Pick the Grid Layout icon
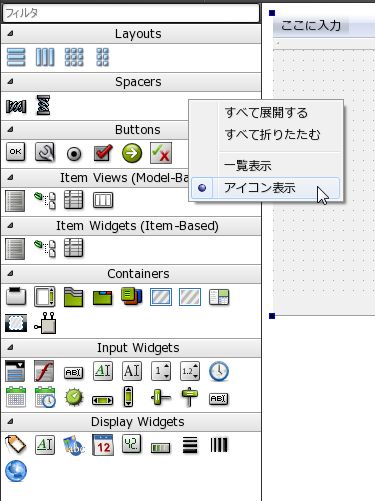The width and height of the screenshot is (375, 501). pos(74,57)
